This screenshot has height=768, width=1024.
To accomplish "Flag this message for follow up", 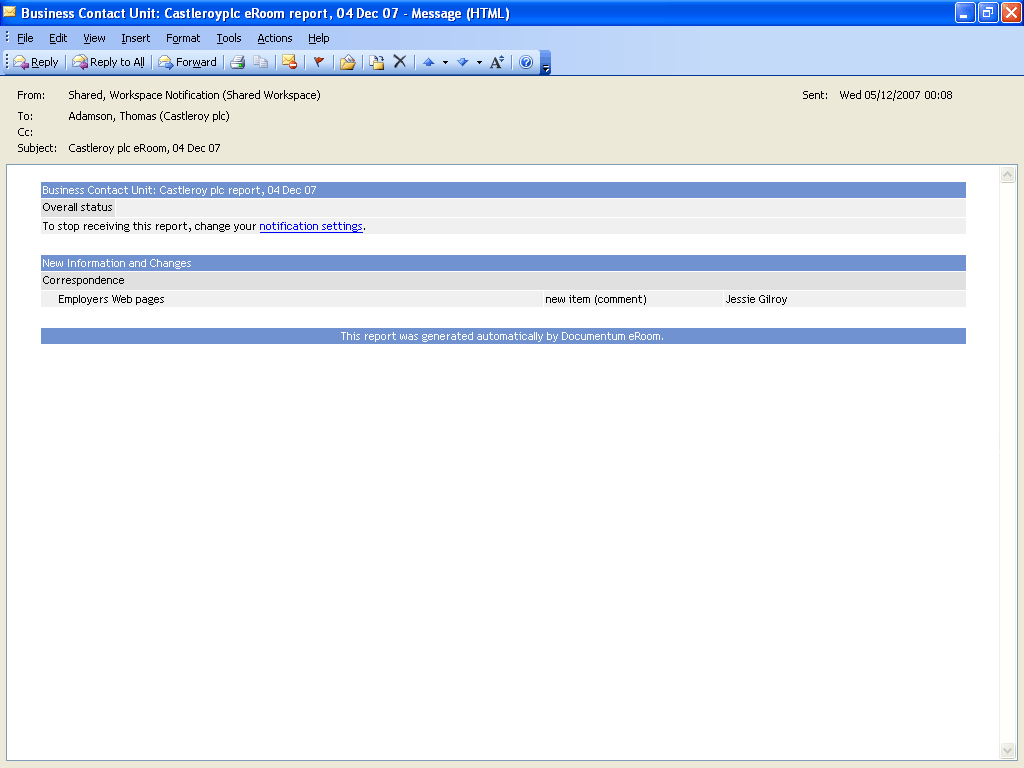I will point(320,62).
